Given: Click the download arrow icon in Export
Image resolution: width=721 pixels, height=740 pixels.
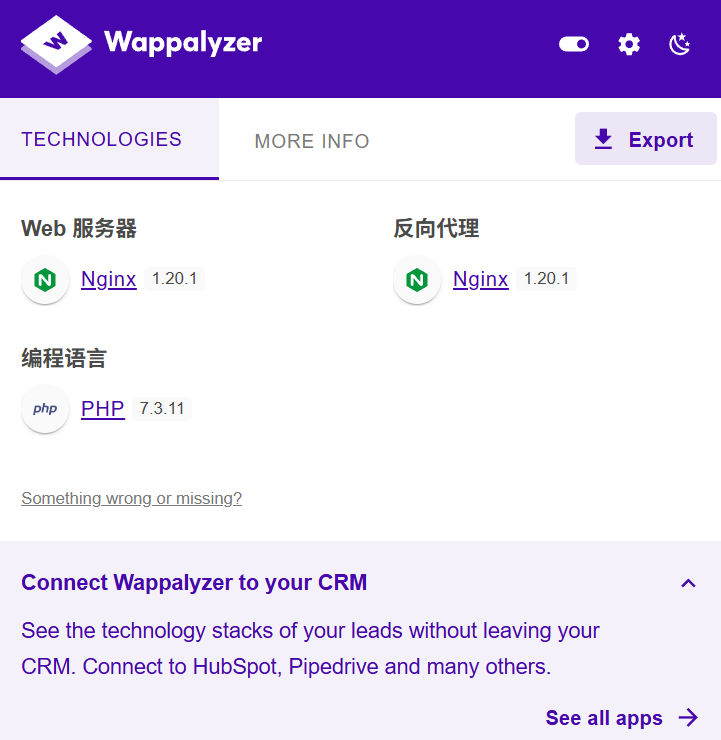Looking at the screenshot, I should pyautogui.click(x=603, y=139).
